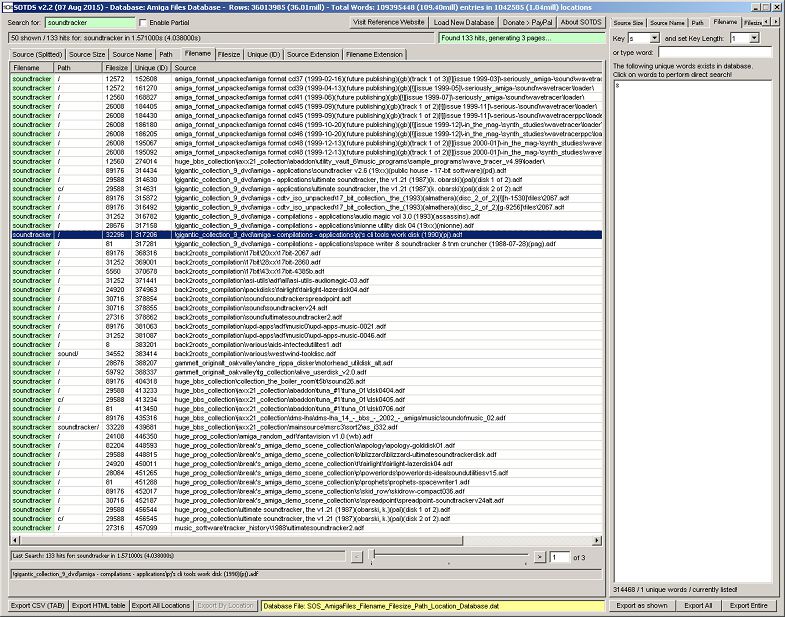Click the SOTDS application icon in title bar

(7, 6)
